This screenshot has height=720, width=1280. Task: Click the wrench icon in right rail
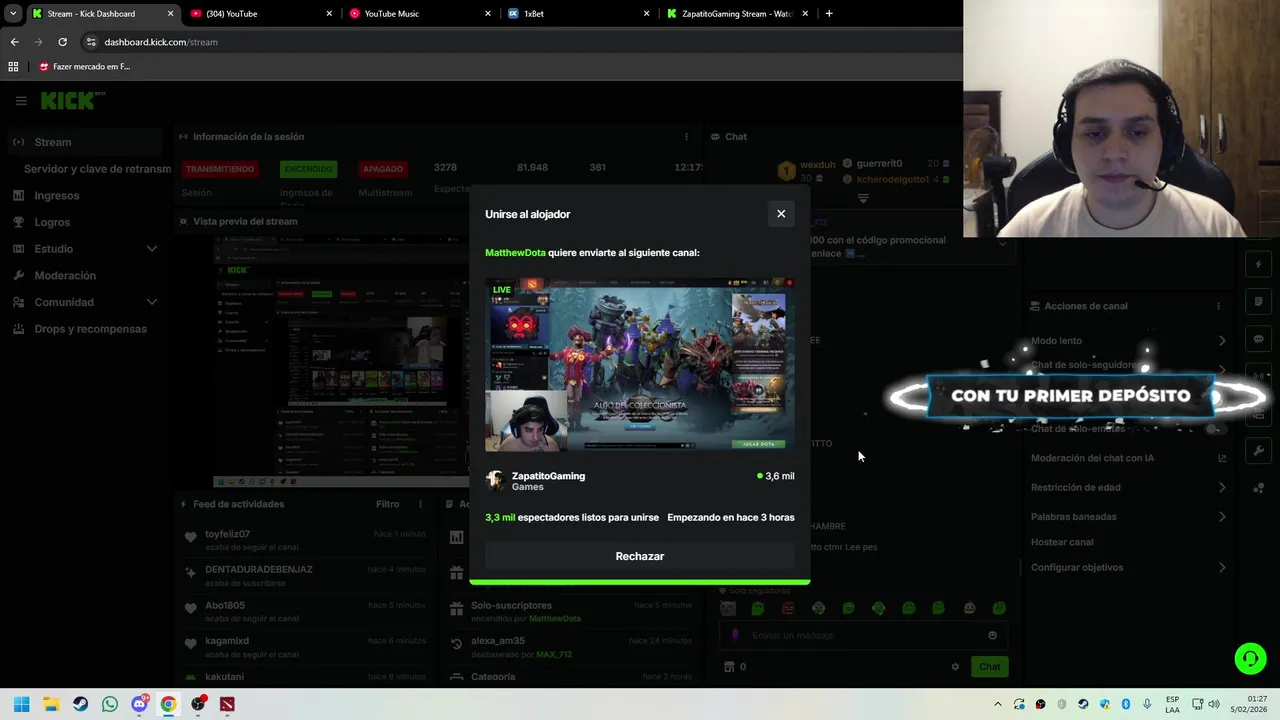[x=1259, y=451]
